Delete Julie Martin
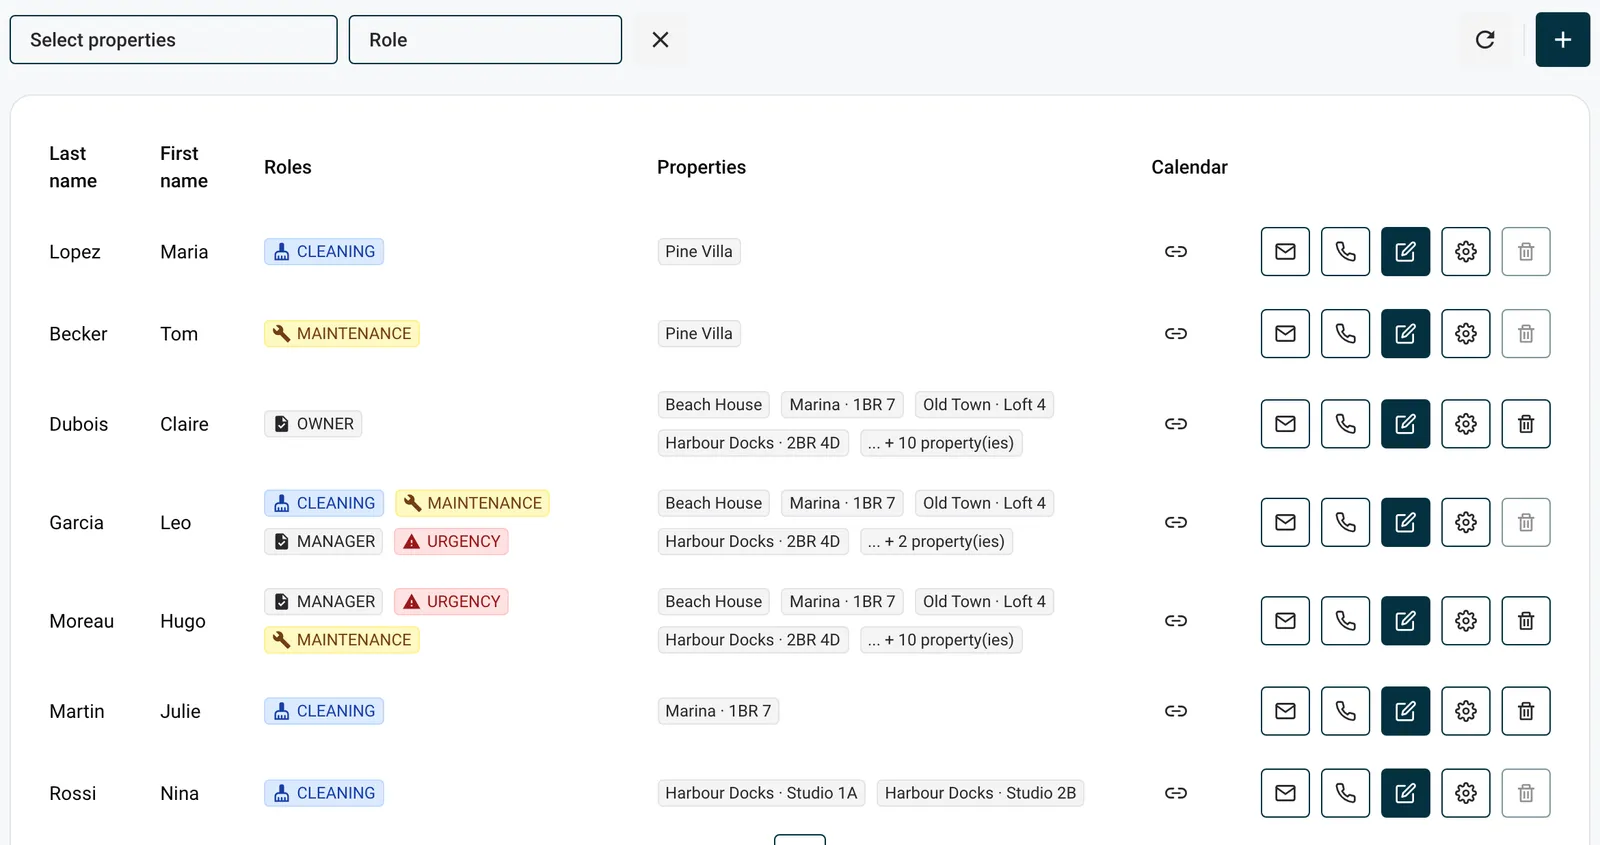The height and width of the screenshot is (845, 1600). (1525, 711)
